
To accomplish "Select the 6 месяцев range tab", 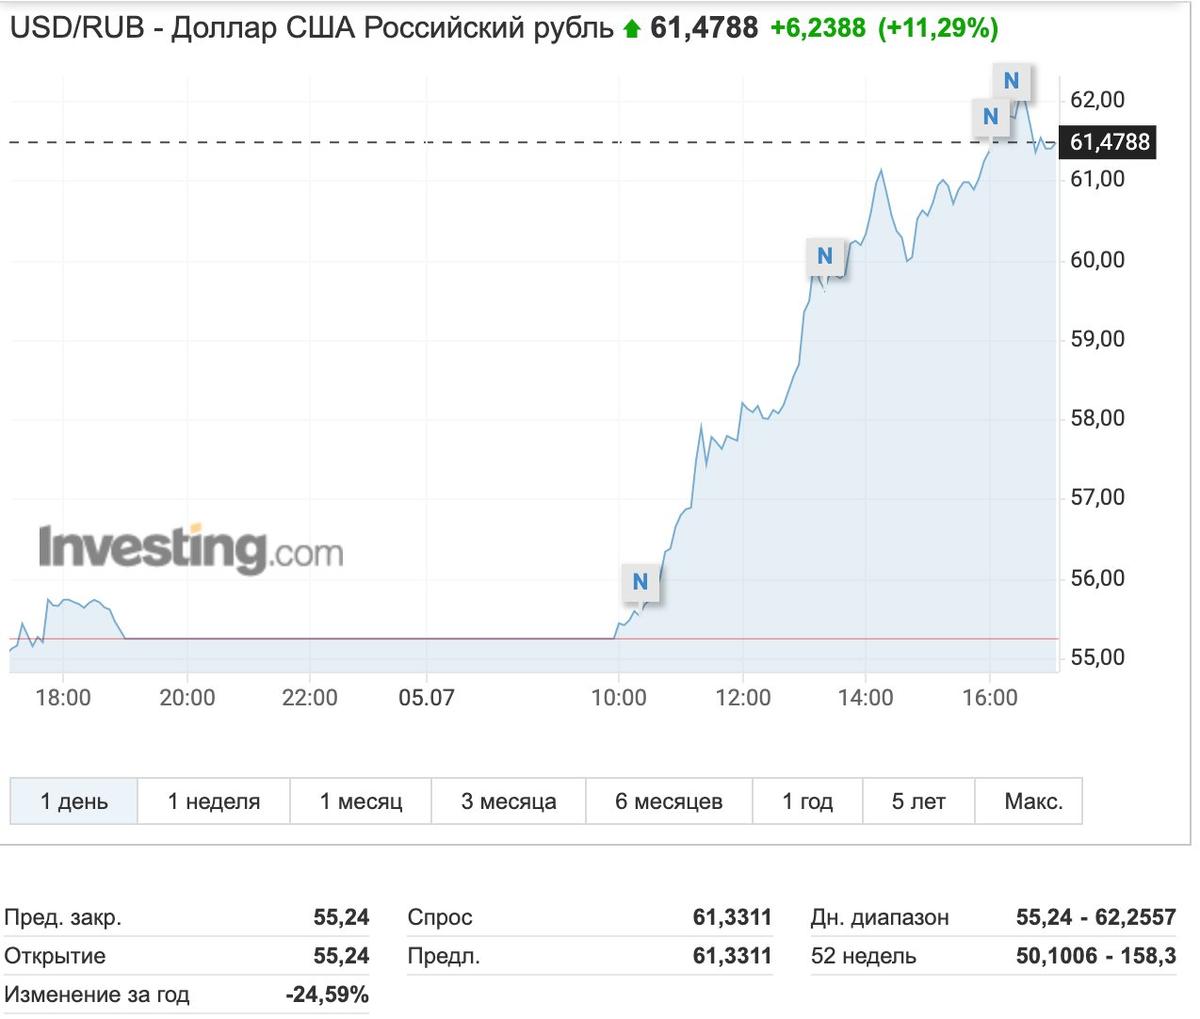I will pyautogui.click(x=668, y=801).
